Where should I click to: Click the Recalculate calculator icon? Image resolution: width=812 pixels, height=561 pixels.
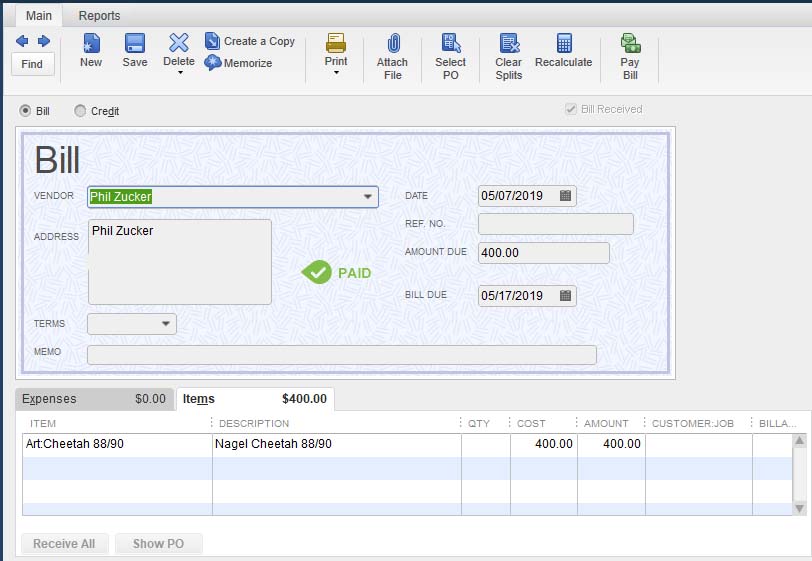click(x=564, y=43)
